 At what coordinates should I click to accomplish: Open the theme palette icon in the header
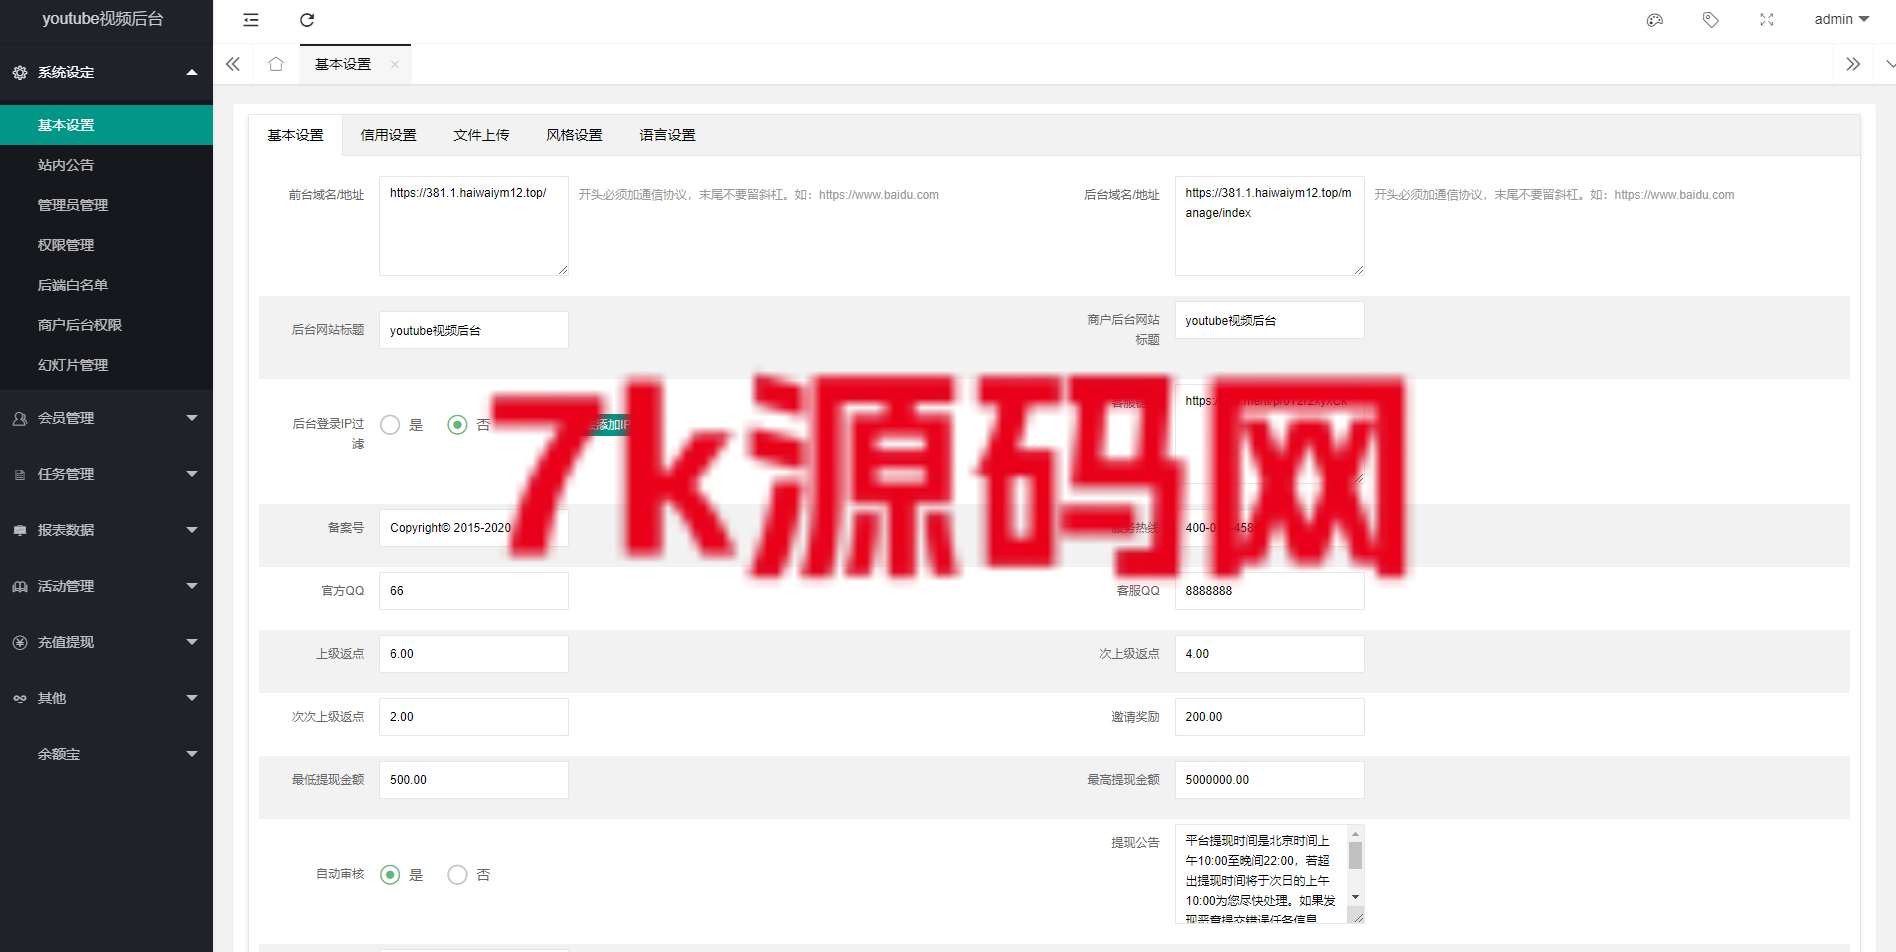tap(1655, 20)
